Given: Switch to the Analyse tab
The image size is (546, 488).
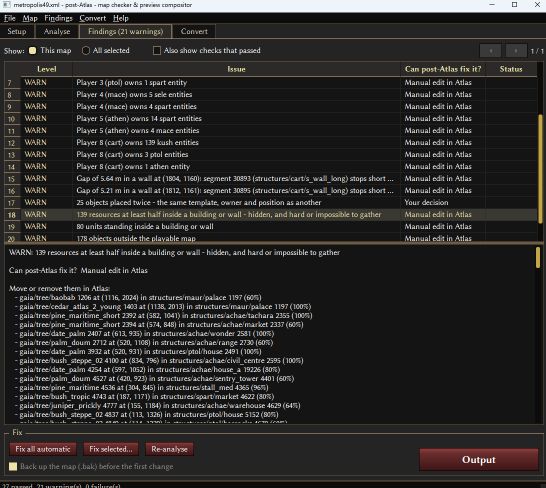Looking at the screenshot, I should point(57,31).
